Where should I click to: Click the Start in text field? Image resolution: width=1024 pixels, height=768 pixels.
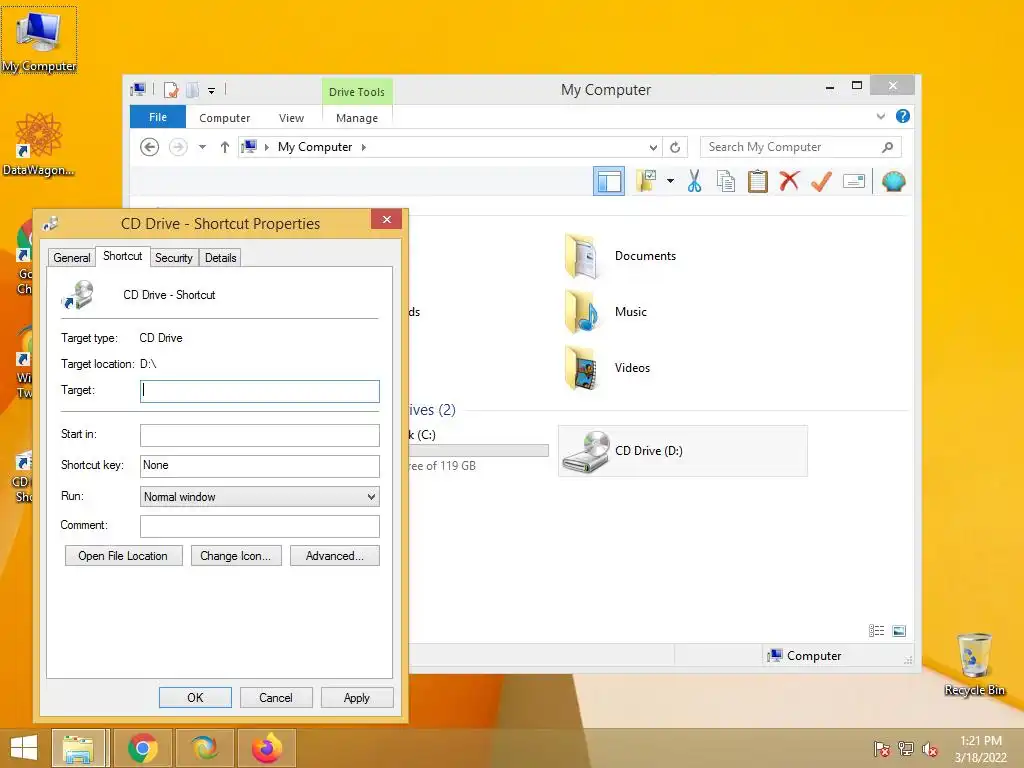pyautogui.click(x=260, y=435)
